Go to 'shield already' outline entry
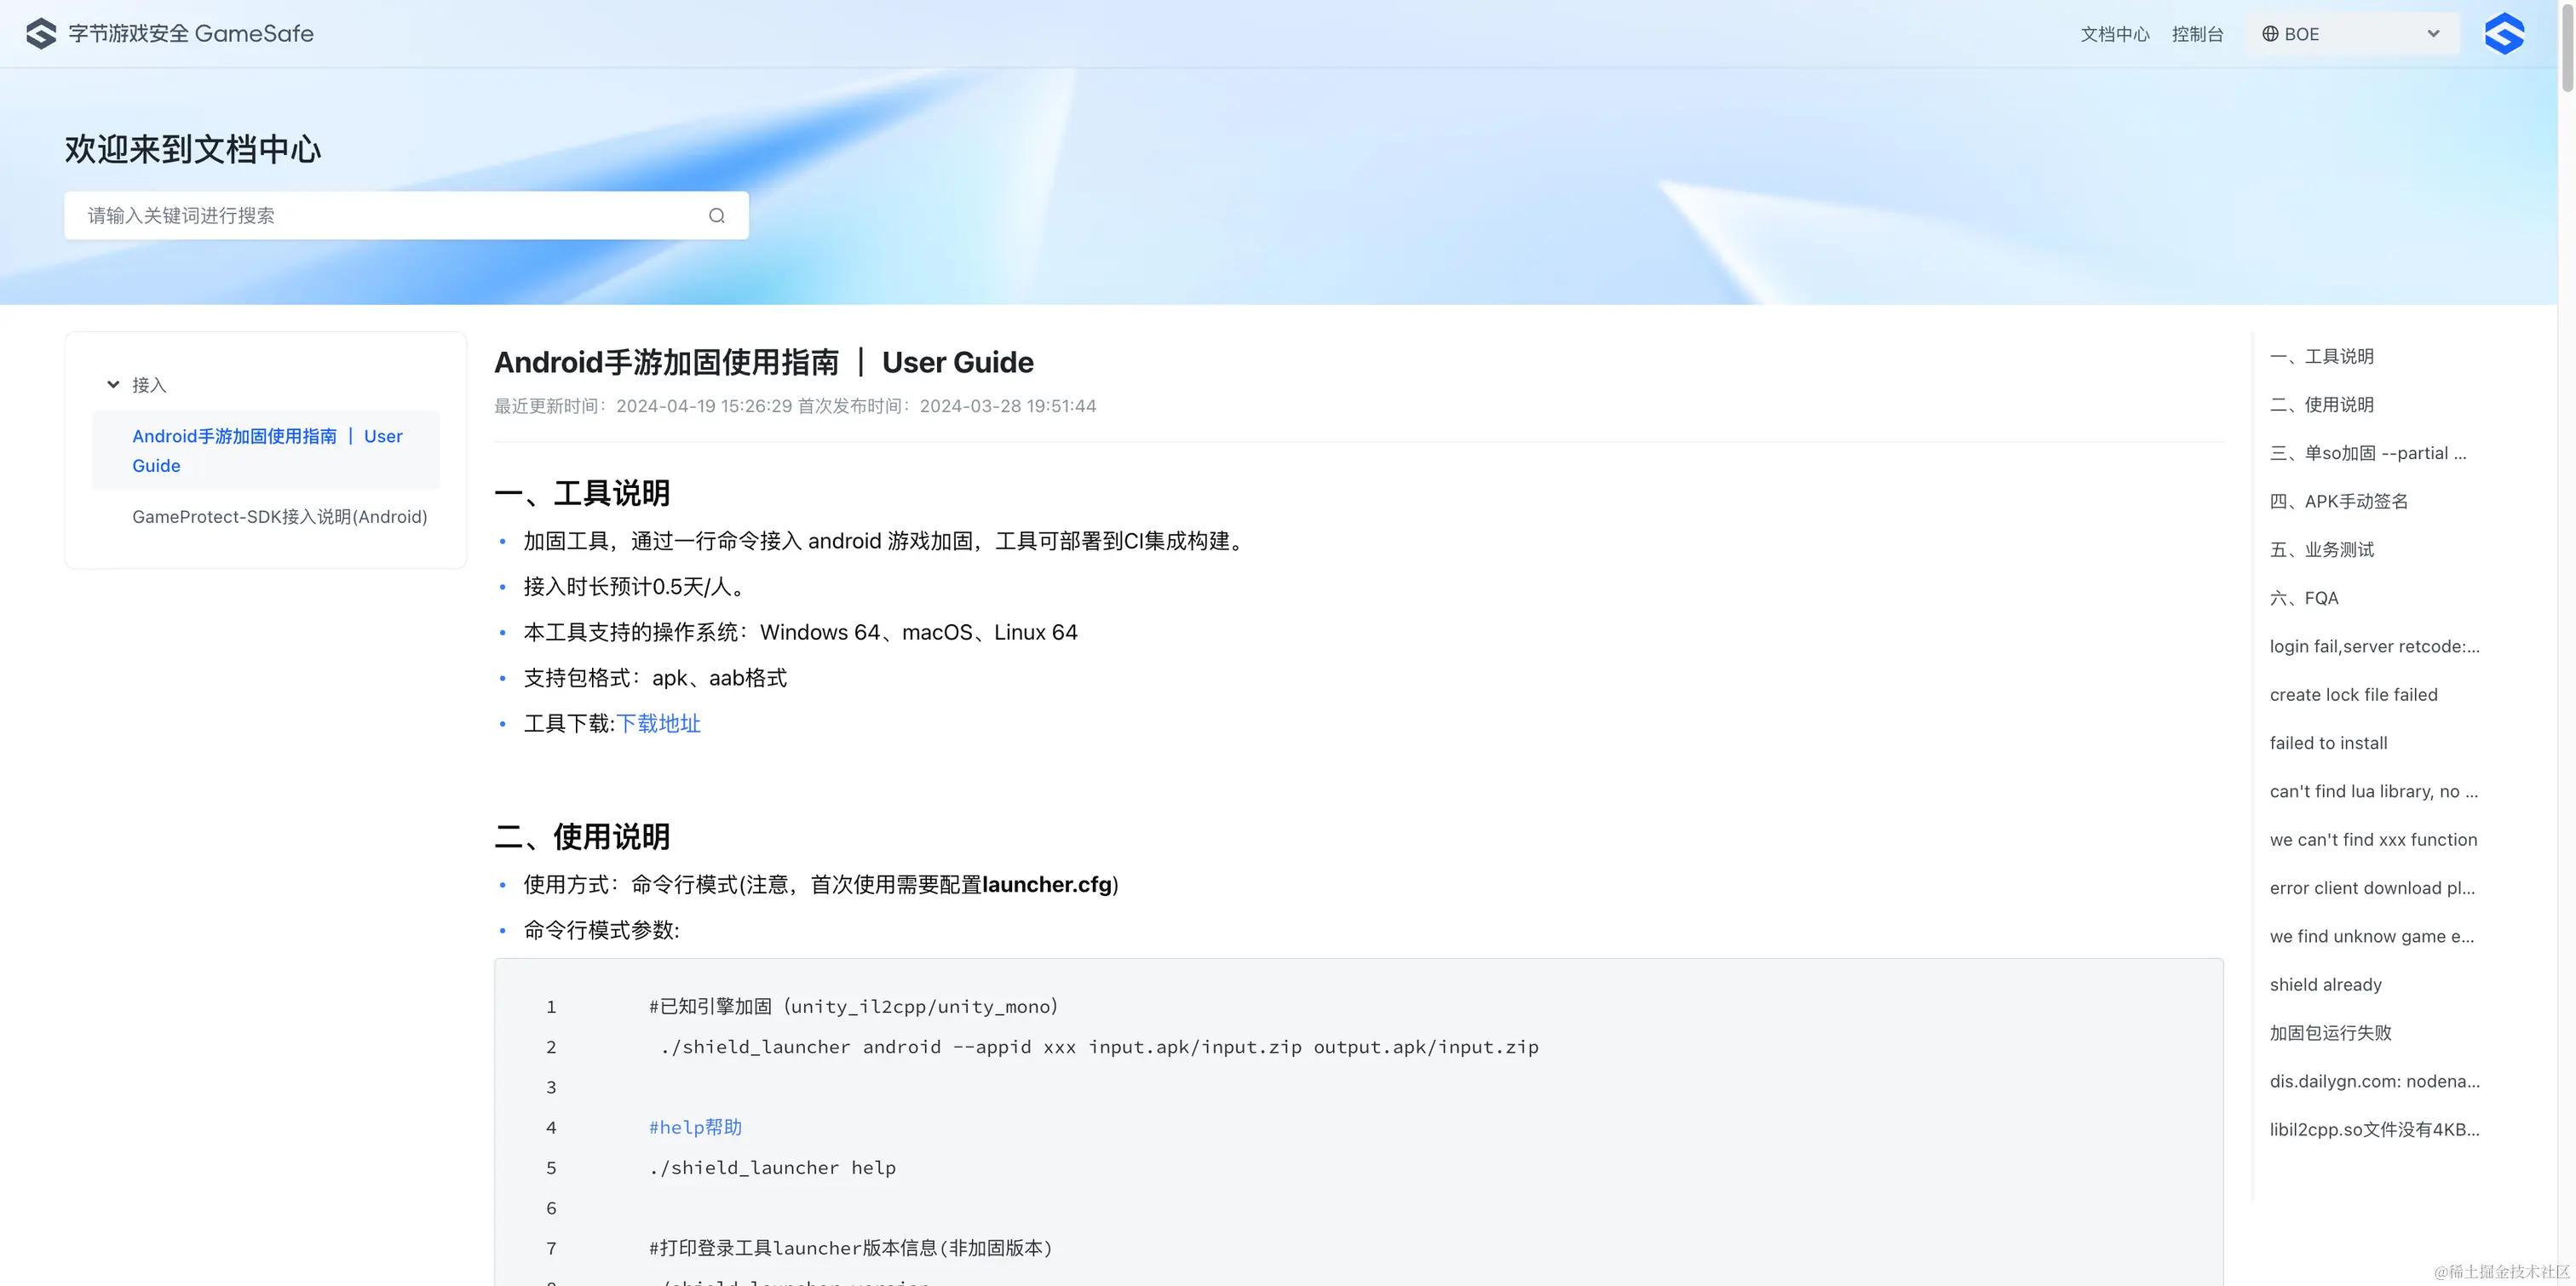The width and height of the screenshot is (2576, 1286). point(2325,985)
